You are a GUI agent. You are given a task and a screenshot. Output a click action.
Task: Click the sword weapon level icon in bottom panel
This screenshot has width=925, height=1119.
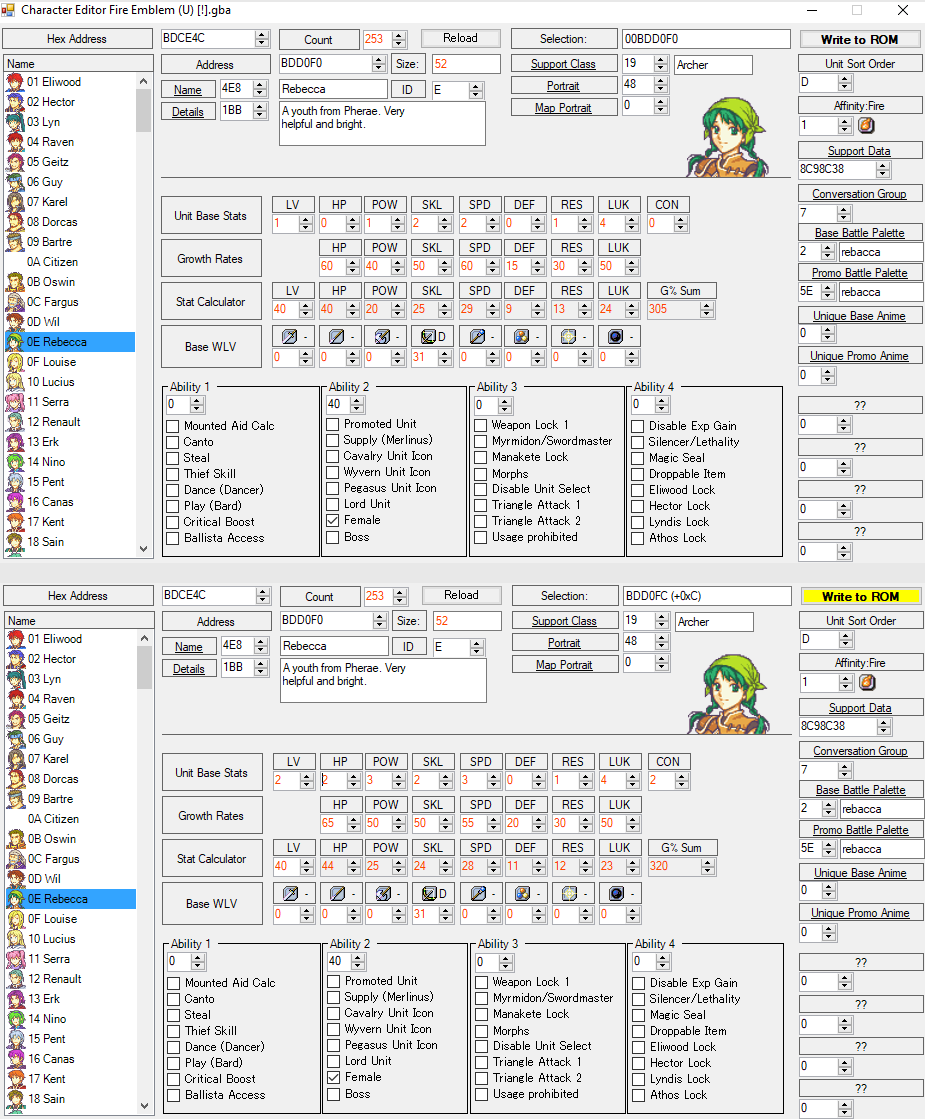(x=290, y=893)
